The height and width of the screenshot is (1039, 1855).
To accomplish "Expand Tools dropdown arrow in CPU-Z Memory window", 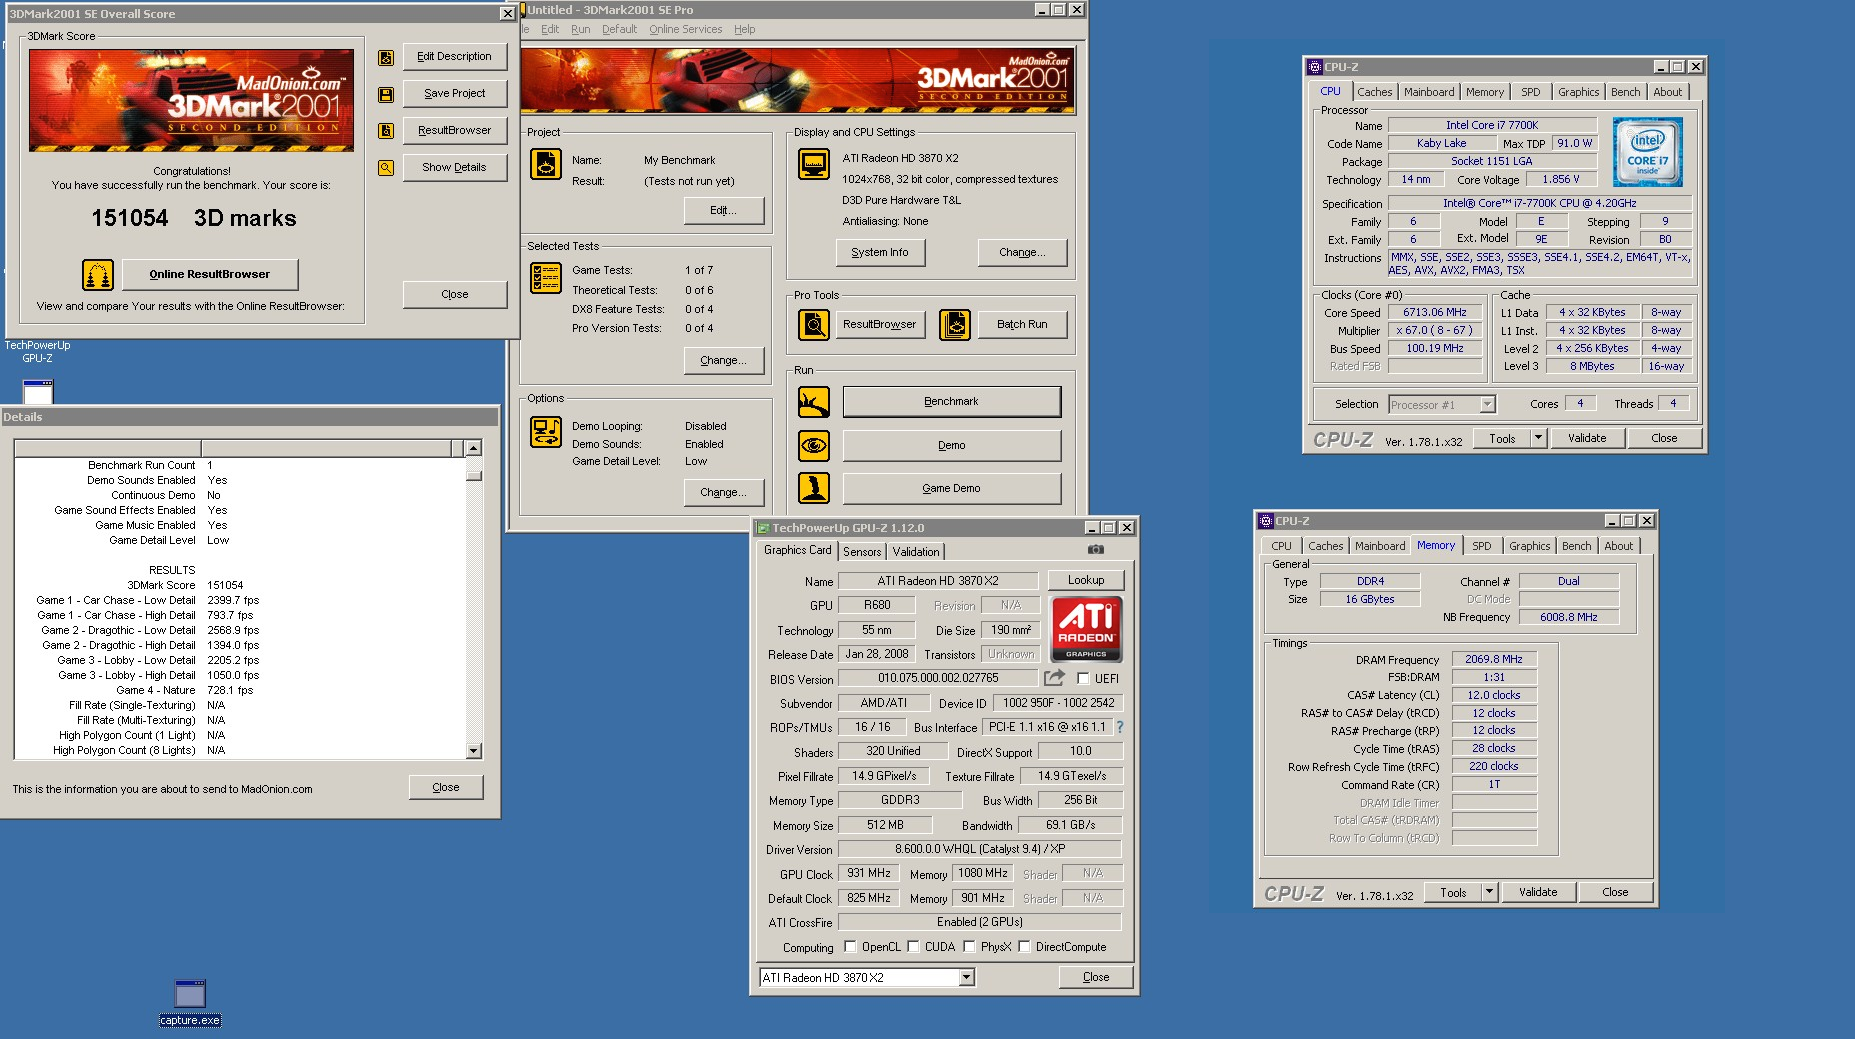I will 1490,892.
